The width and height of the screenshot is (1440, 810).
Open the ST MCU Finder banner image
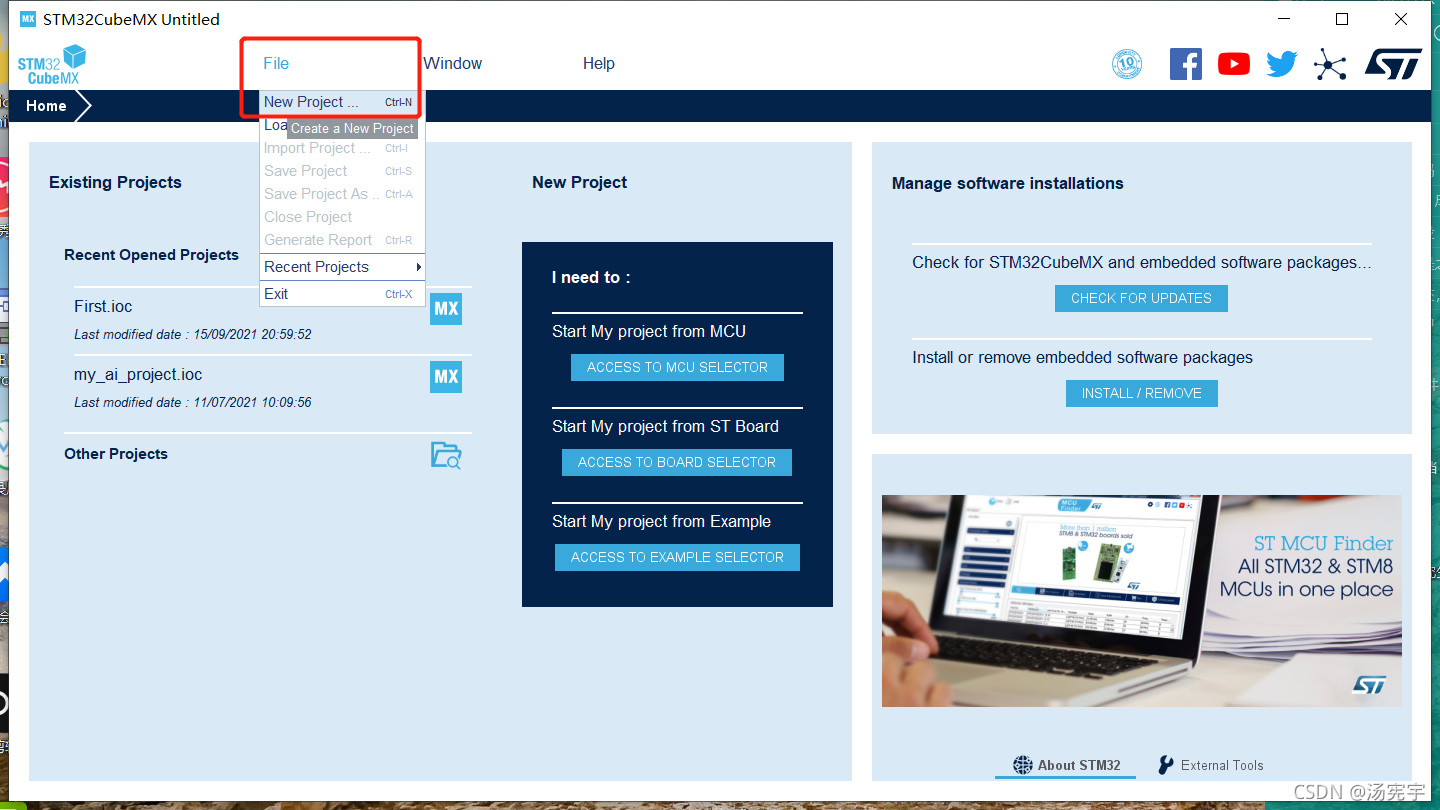(x=1141, y=601)
